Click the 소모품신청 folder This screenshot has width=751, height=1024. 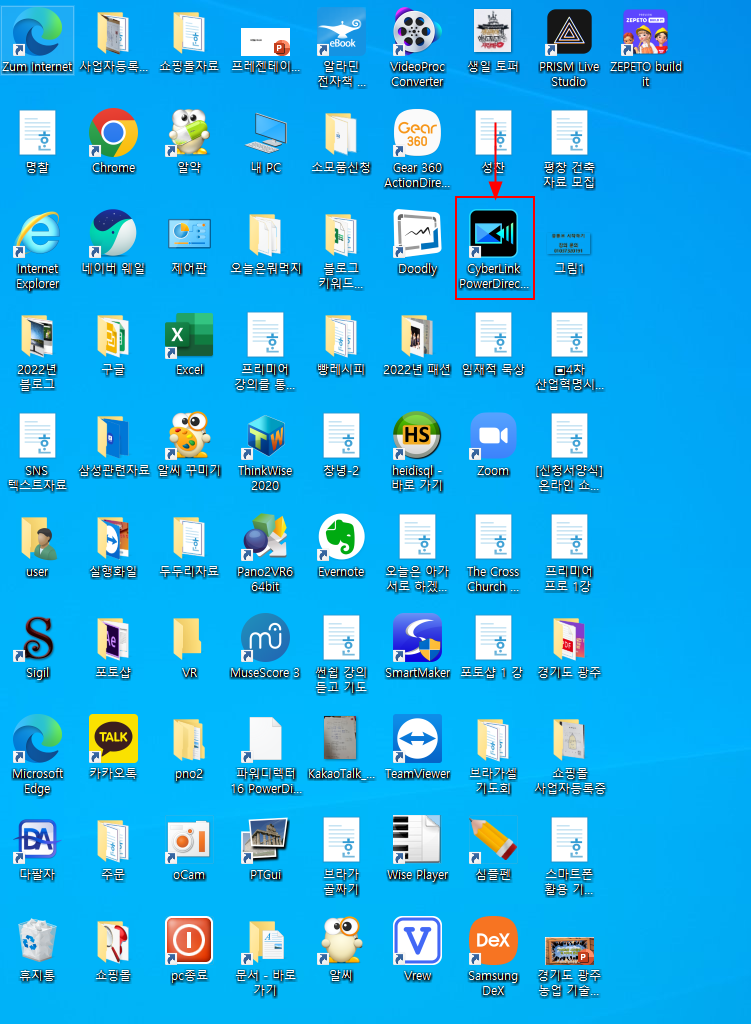(341, 133)
